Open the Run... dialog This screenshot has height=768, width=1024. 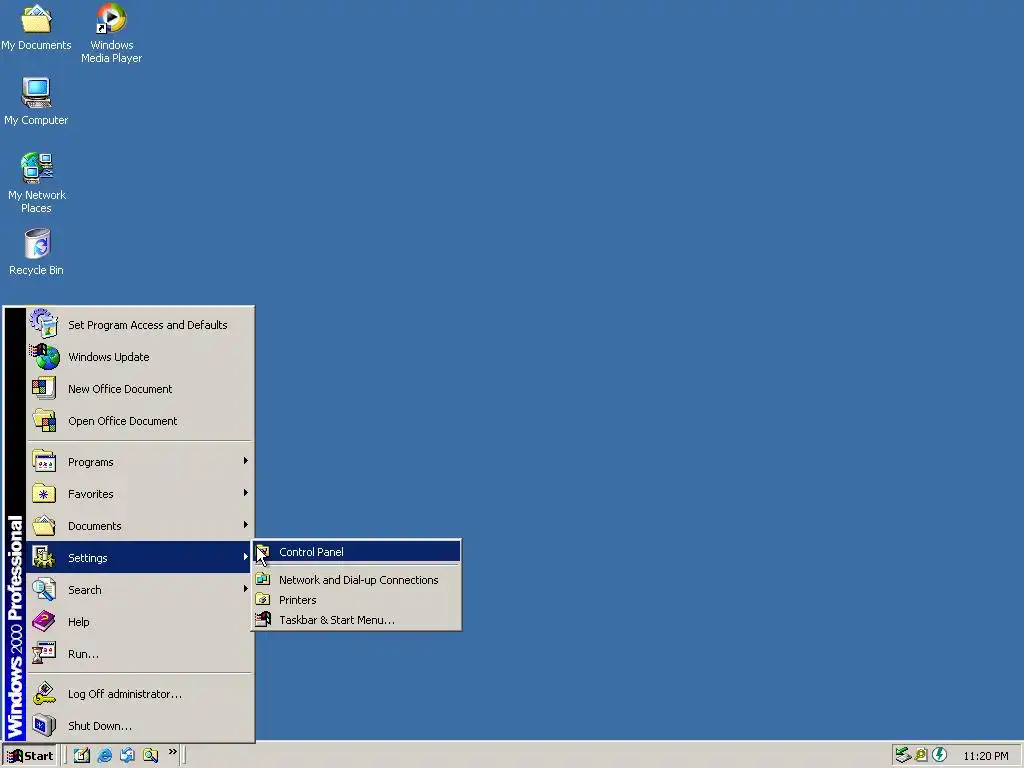click(139, 654)
